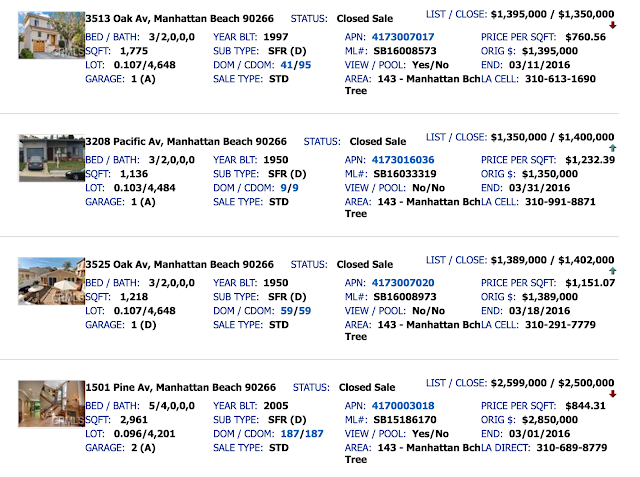Click APN link 4173007020
The height and width of the screenshot is (477, 640).
coord(403,283)
